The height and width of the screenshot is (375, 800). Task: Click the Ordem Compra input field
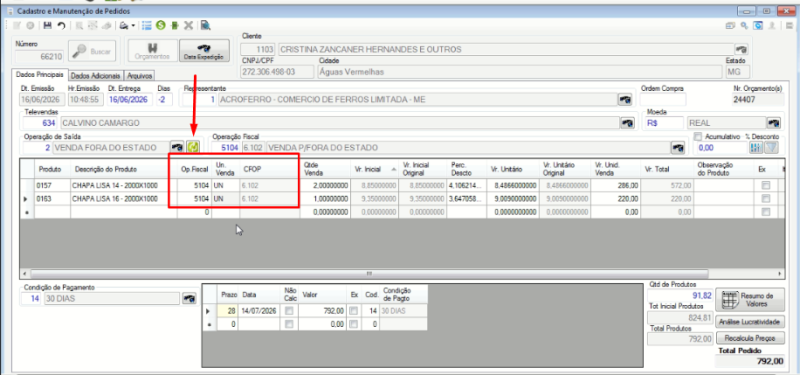[x=663, y=99]
